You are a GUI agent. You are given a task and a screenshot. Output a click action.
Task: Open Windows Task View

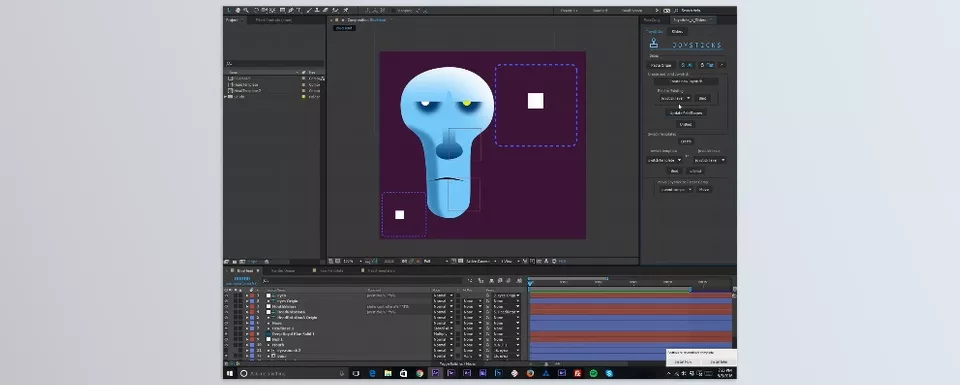tap(356, 373)
